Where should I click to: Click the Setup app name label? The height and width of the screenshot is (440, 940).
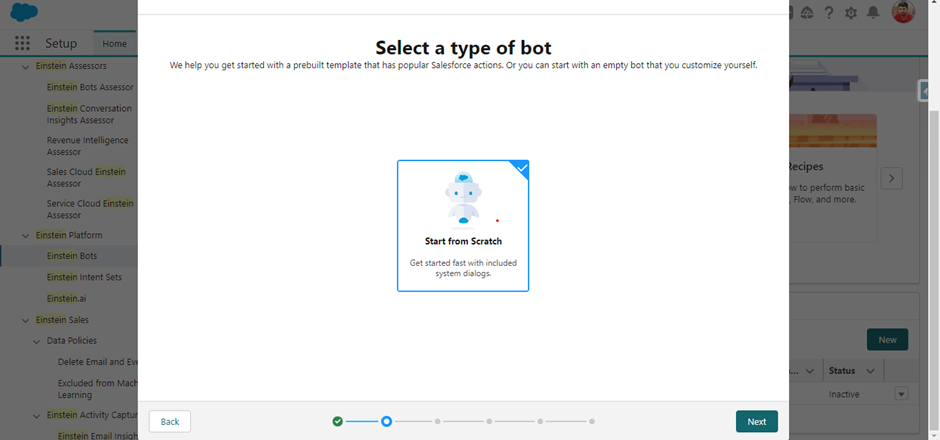click(61, 43)
